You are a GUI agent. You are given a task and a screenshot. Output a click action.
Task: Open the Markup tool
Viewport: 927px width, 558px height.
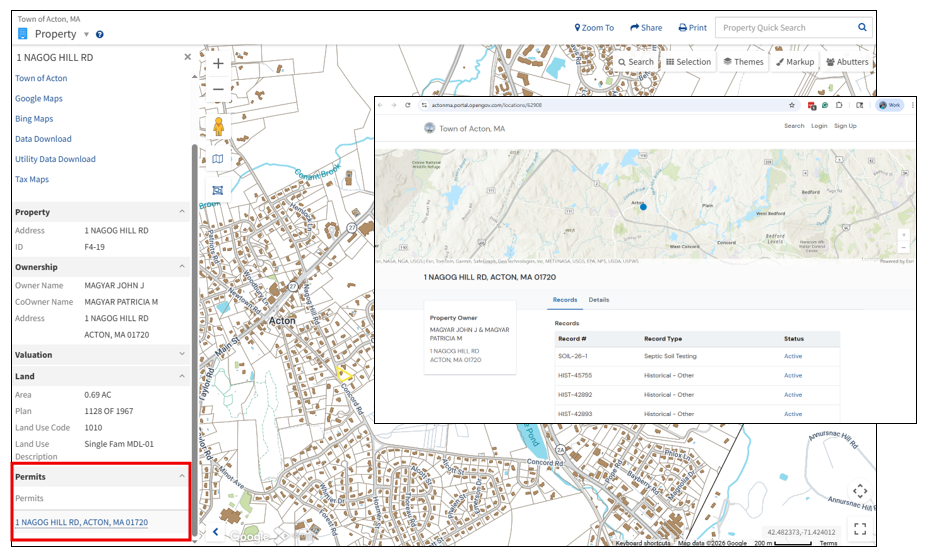pyautogui.click(x=795, y=61)
